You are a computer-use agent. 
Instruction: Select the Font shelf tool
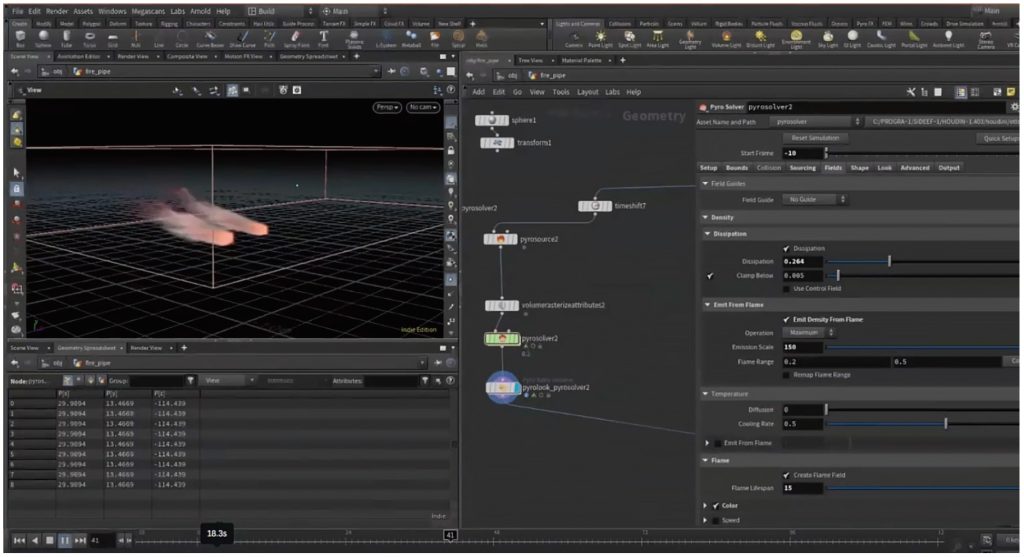tap(323, 39)
